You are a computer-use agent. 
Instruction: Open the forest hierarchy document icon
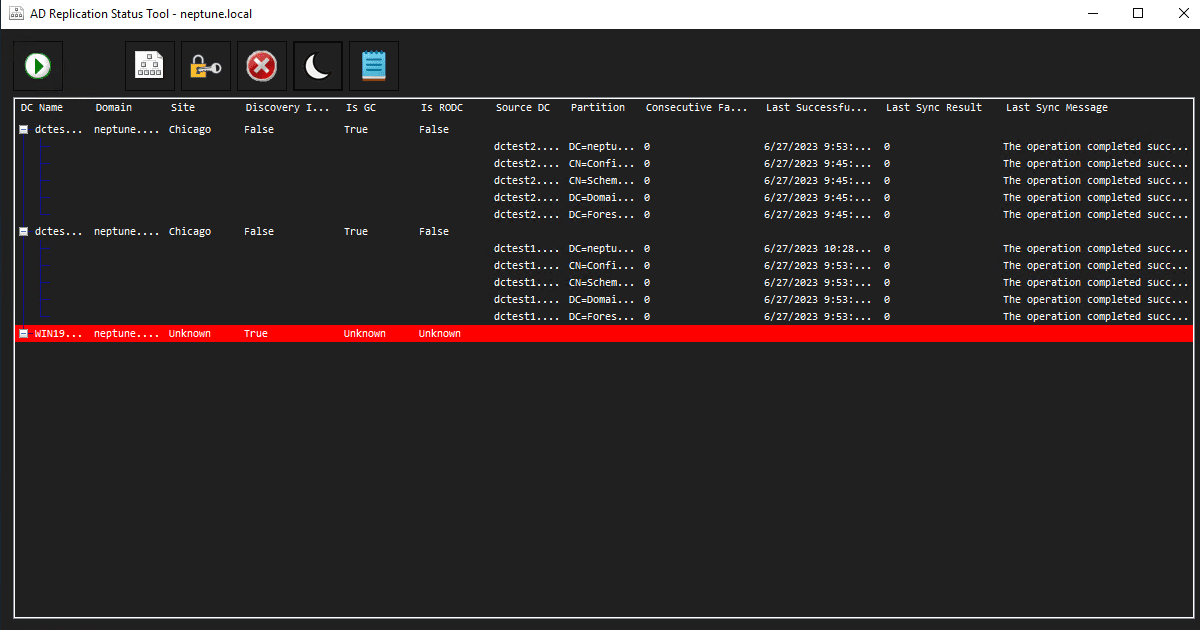click(x=150, y=66)
